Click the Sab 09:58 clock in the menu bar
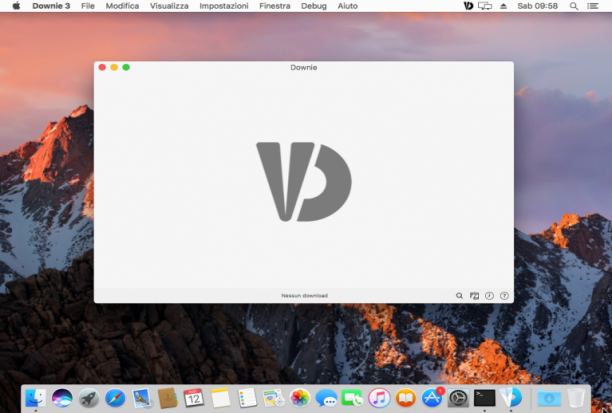The image size is (612, 413). [x=537, y=6]
